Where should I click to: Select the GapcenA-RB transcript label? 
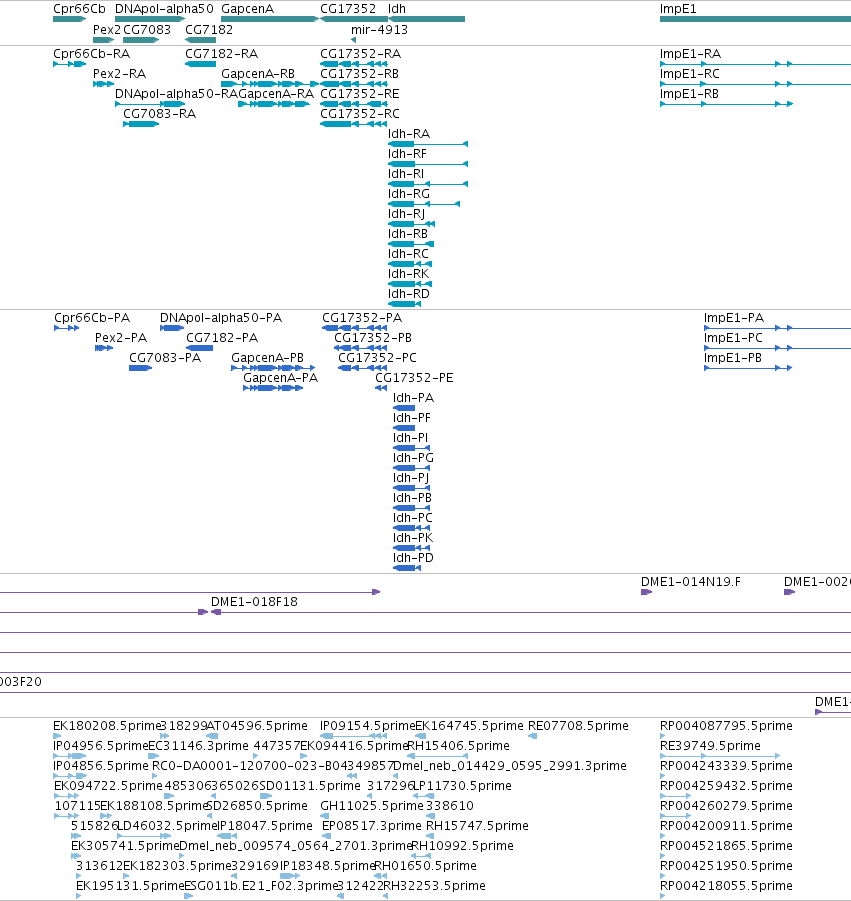[258, 74]
